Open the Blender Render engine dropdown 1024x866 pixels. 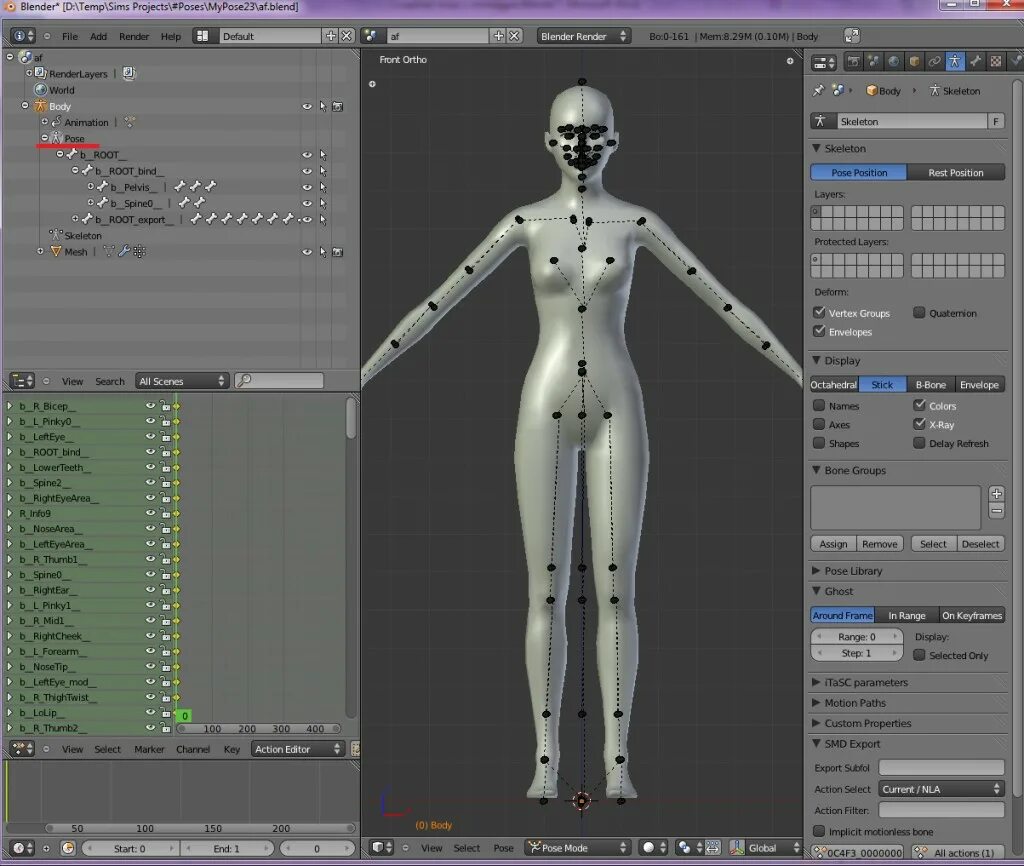coord(583,36)
